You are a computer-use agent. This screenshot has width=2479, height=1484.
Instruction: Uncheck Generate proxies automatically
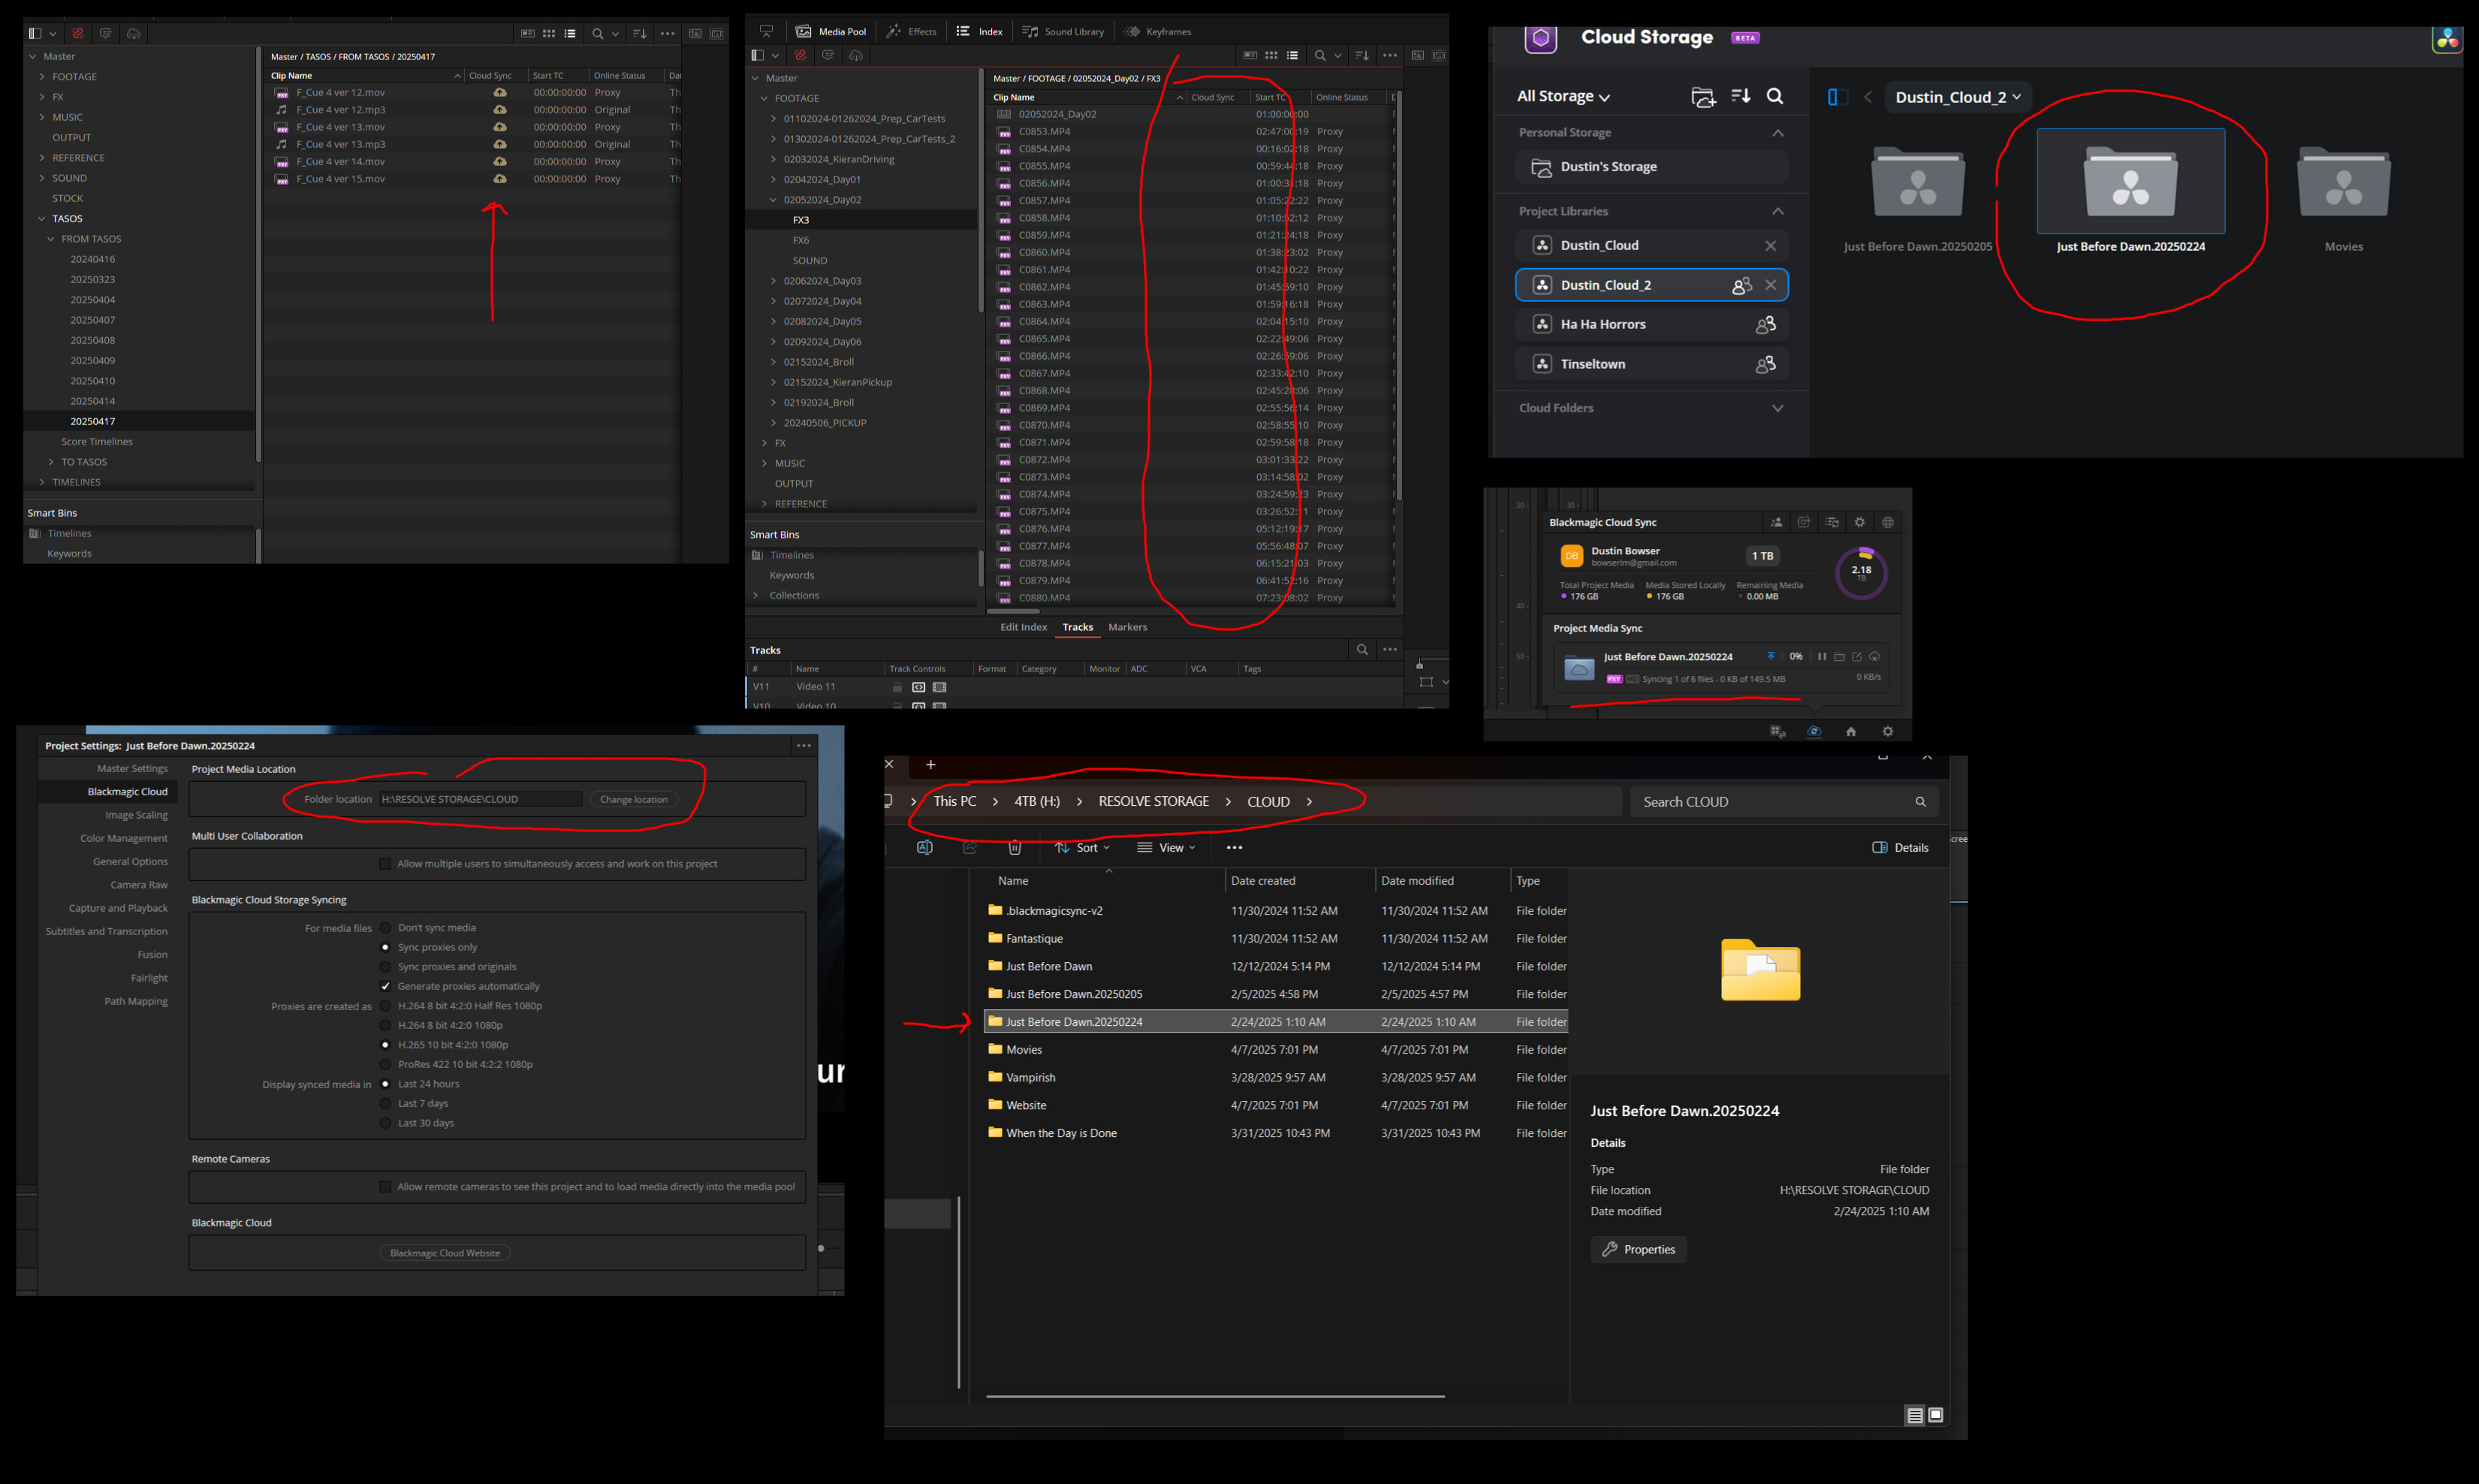(385, 986)
